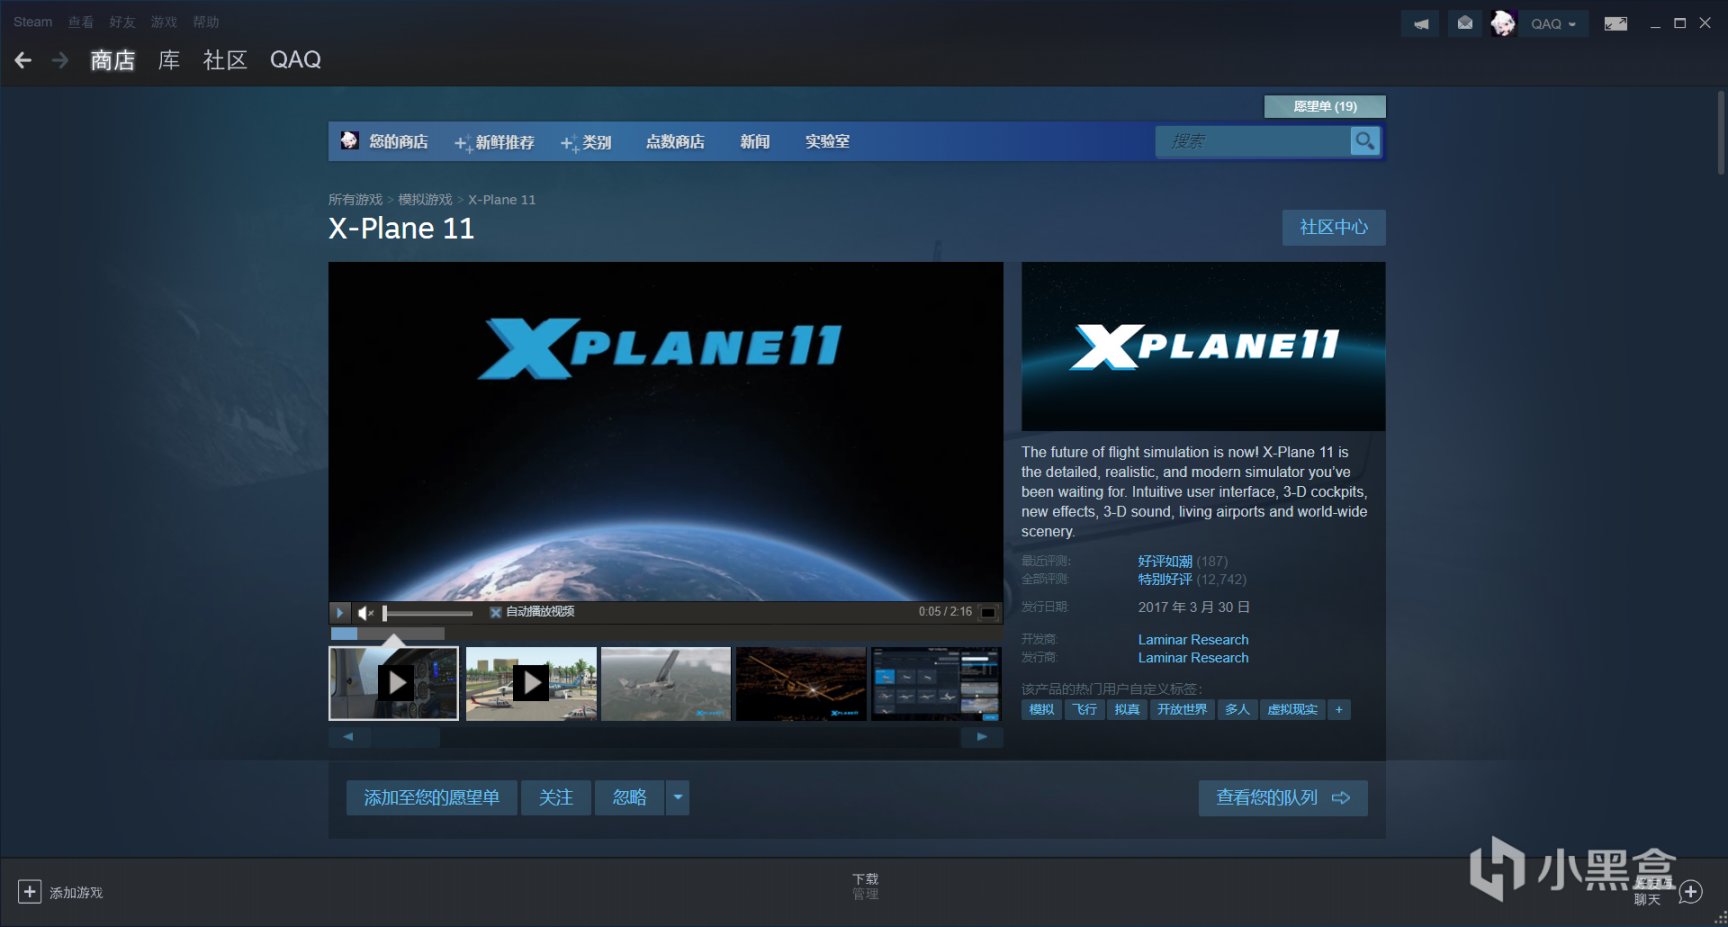Enter fullscreen for the video
This screenshot has height=927, width=1728.
pyautogui.click(x=988, y=612)
